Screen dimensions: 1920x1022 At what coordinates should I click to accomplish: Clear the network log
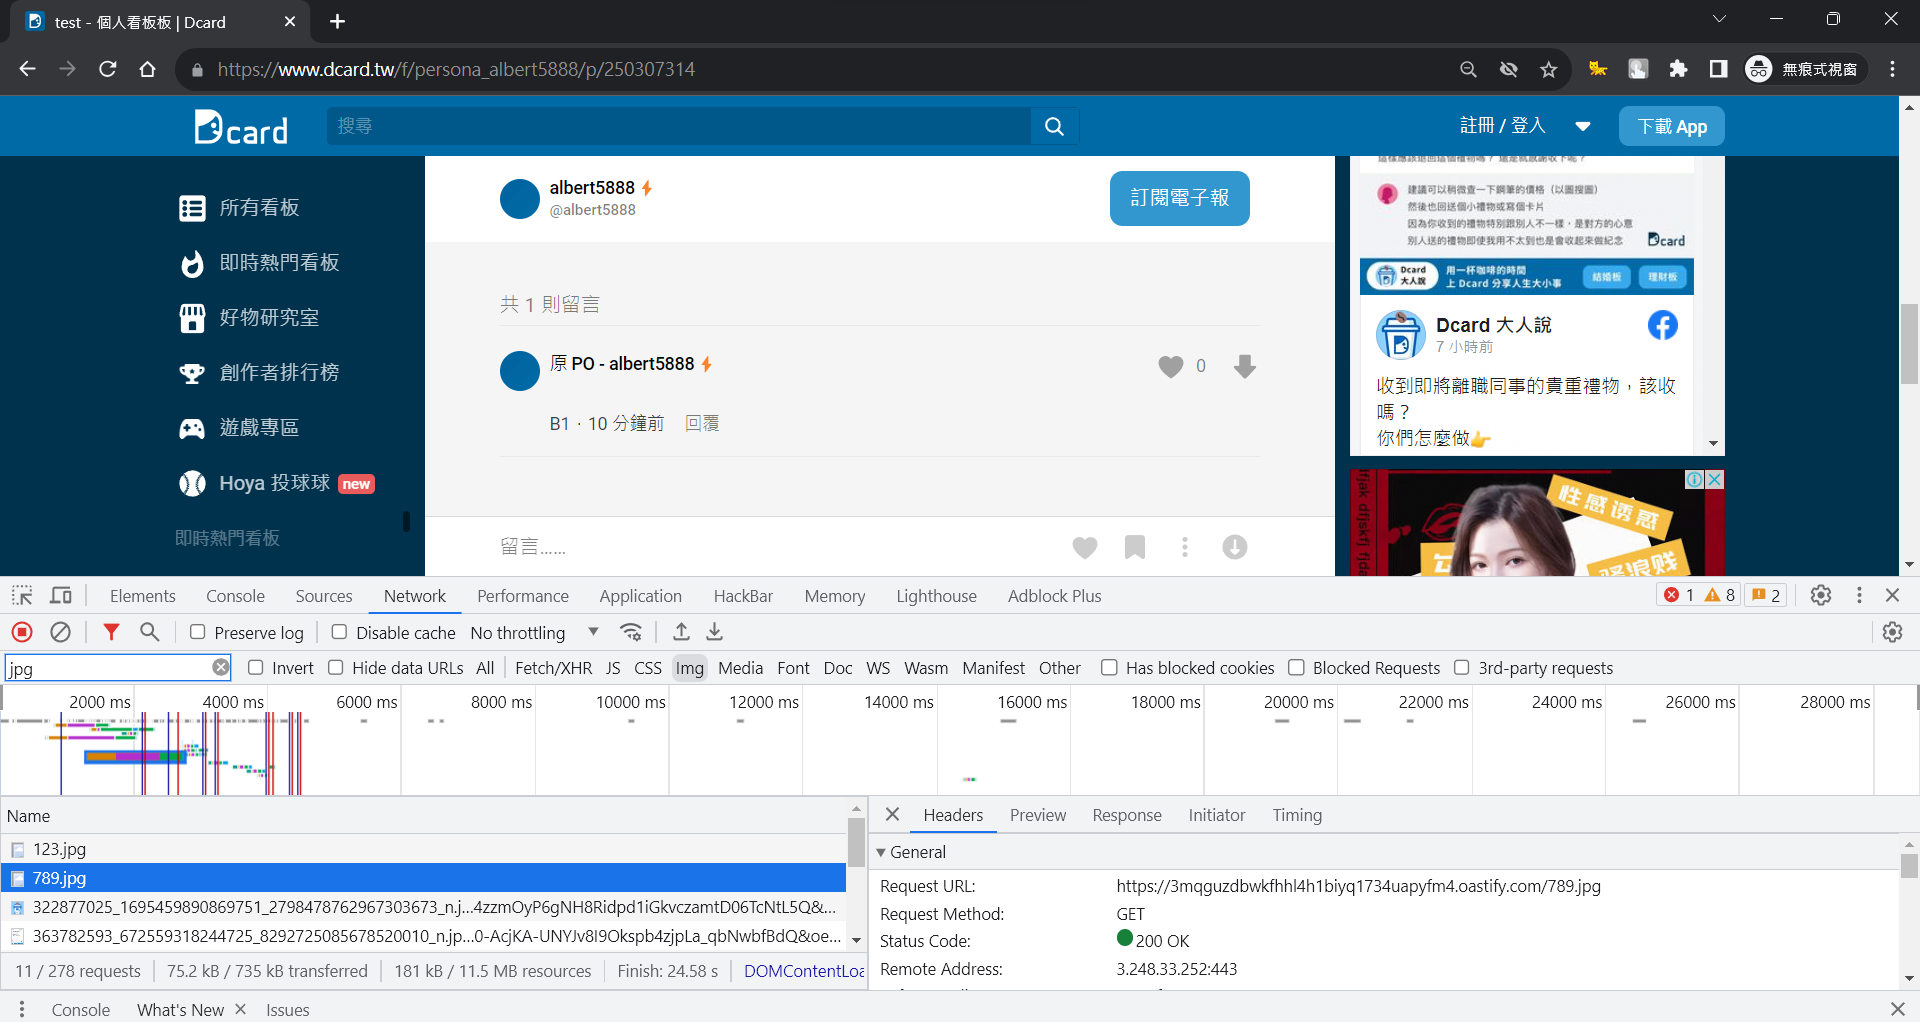[x=60, y=632]
